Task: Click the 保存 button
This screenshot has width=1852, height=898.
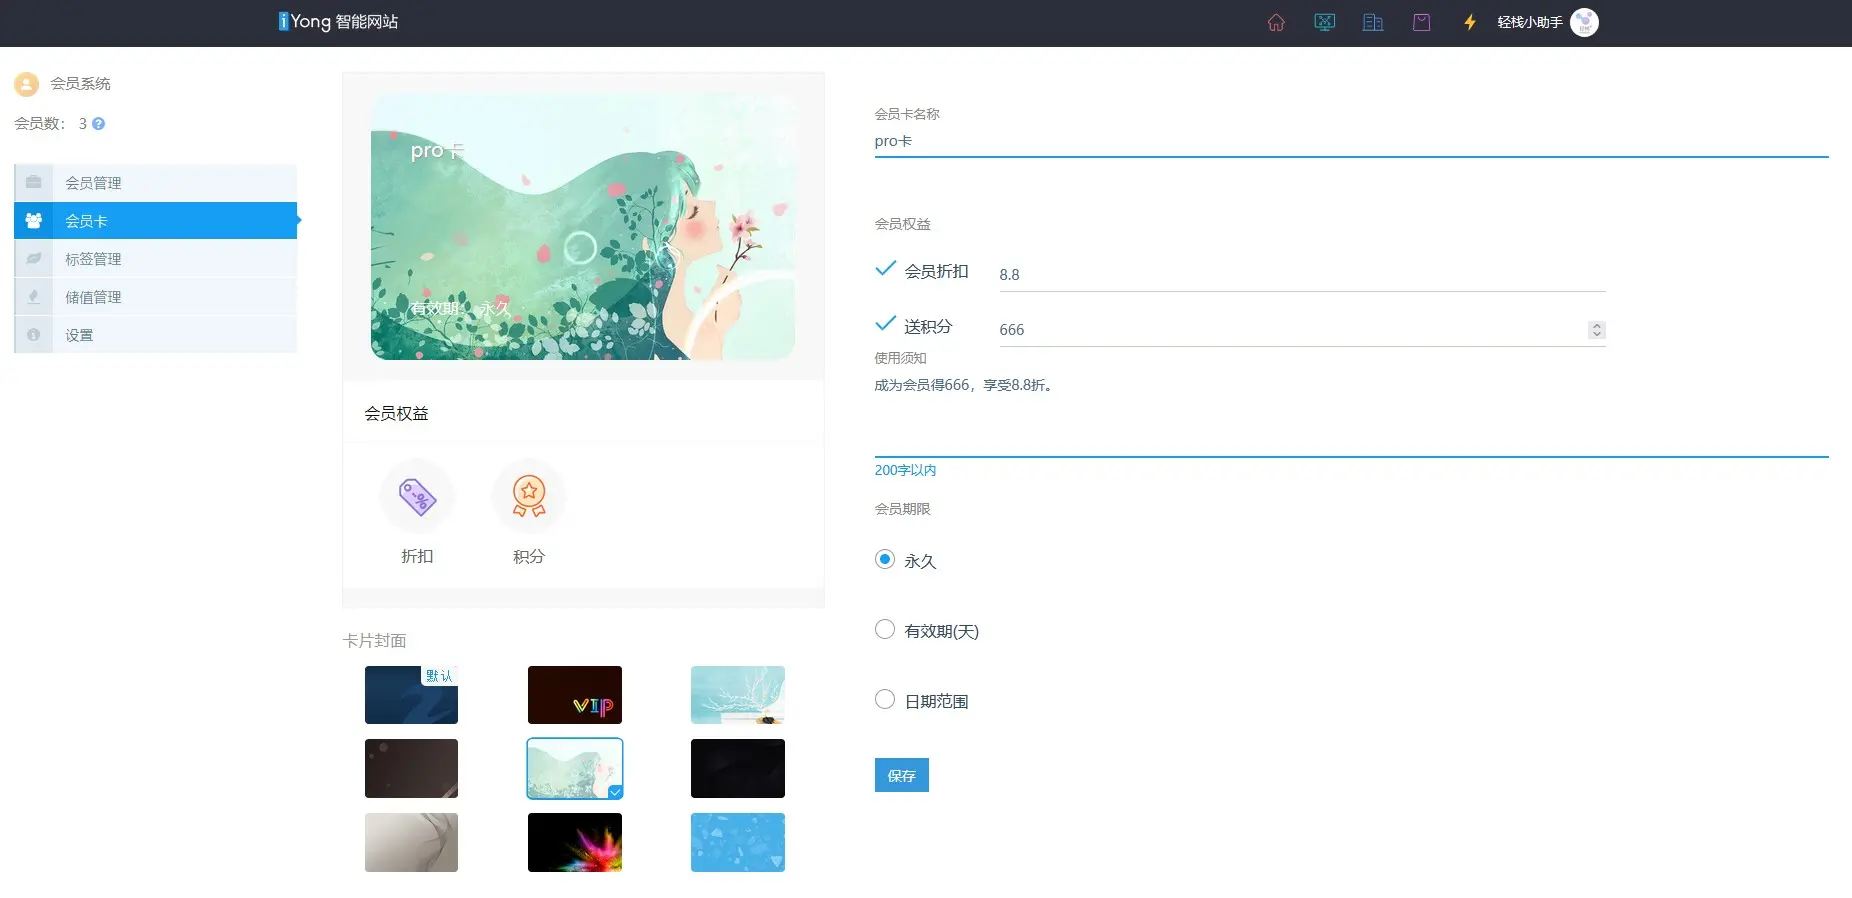Action: [x=901, y=775]
